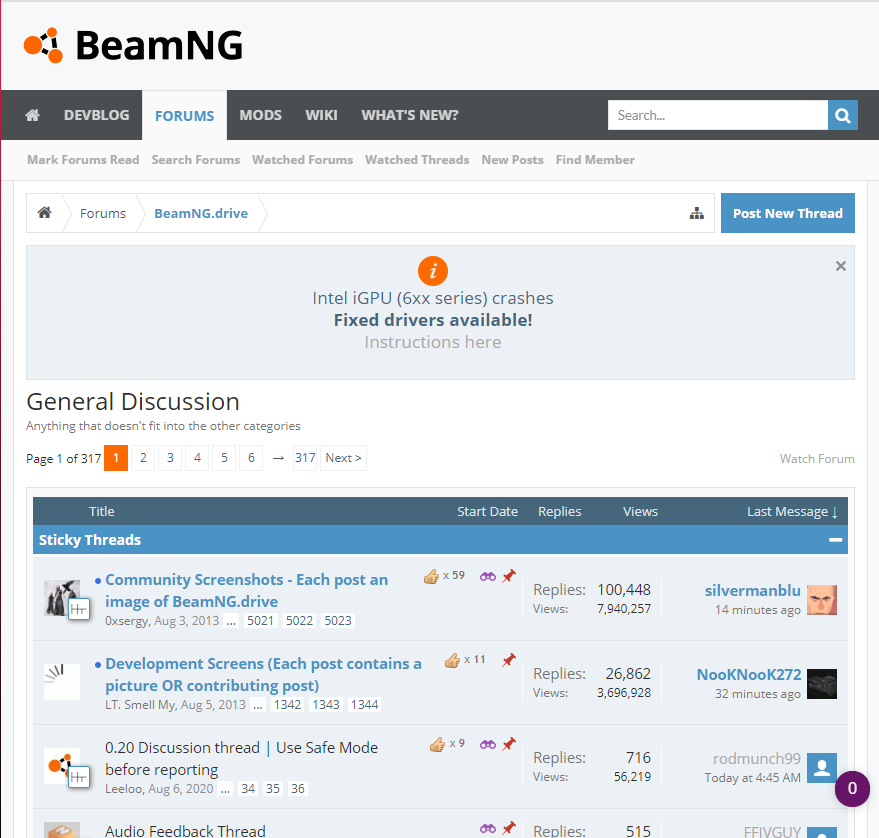Click the sticky pin on Development Screens
Screen dimensions: 879x838
(x=508, y=660)
